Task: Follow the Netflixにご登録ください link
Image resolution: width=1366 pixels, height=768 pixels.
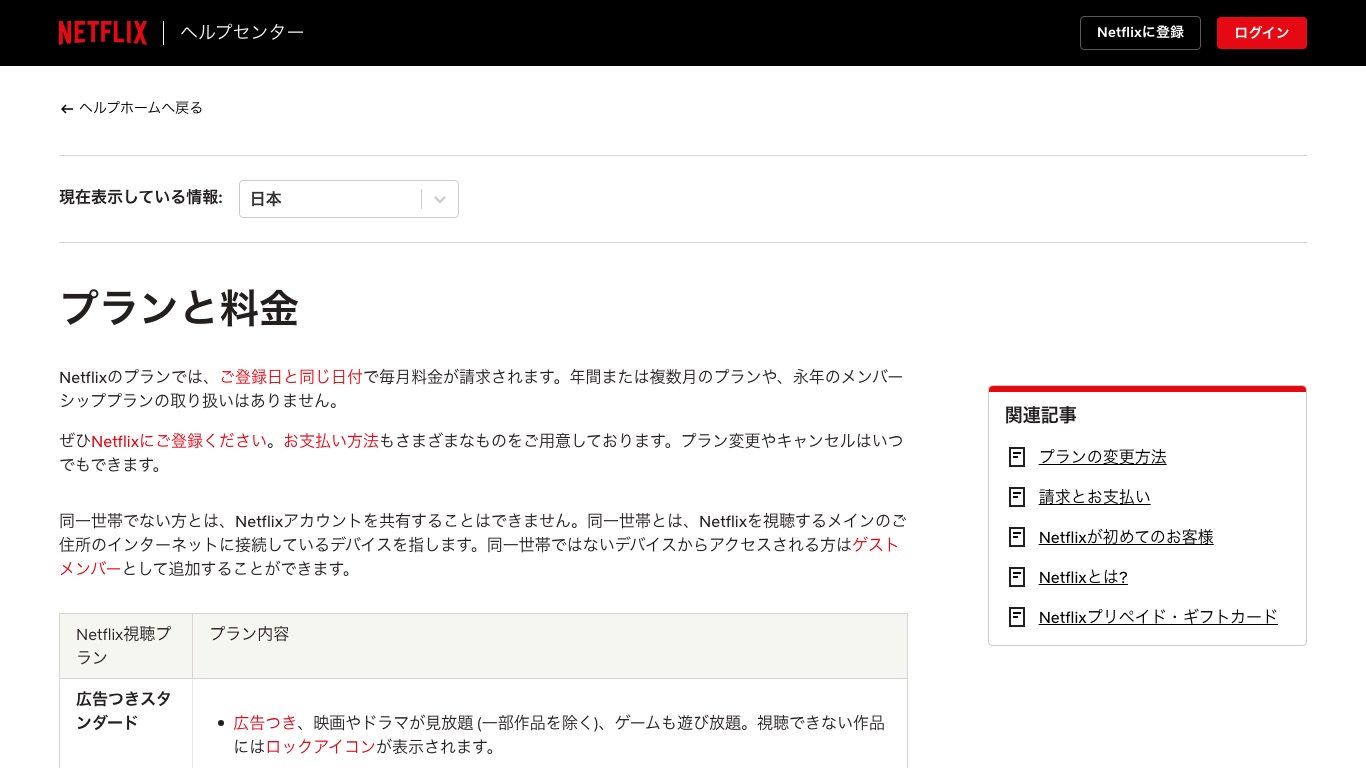Action: click(179, 441)
